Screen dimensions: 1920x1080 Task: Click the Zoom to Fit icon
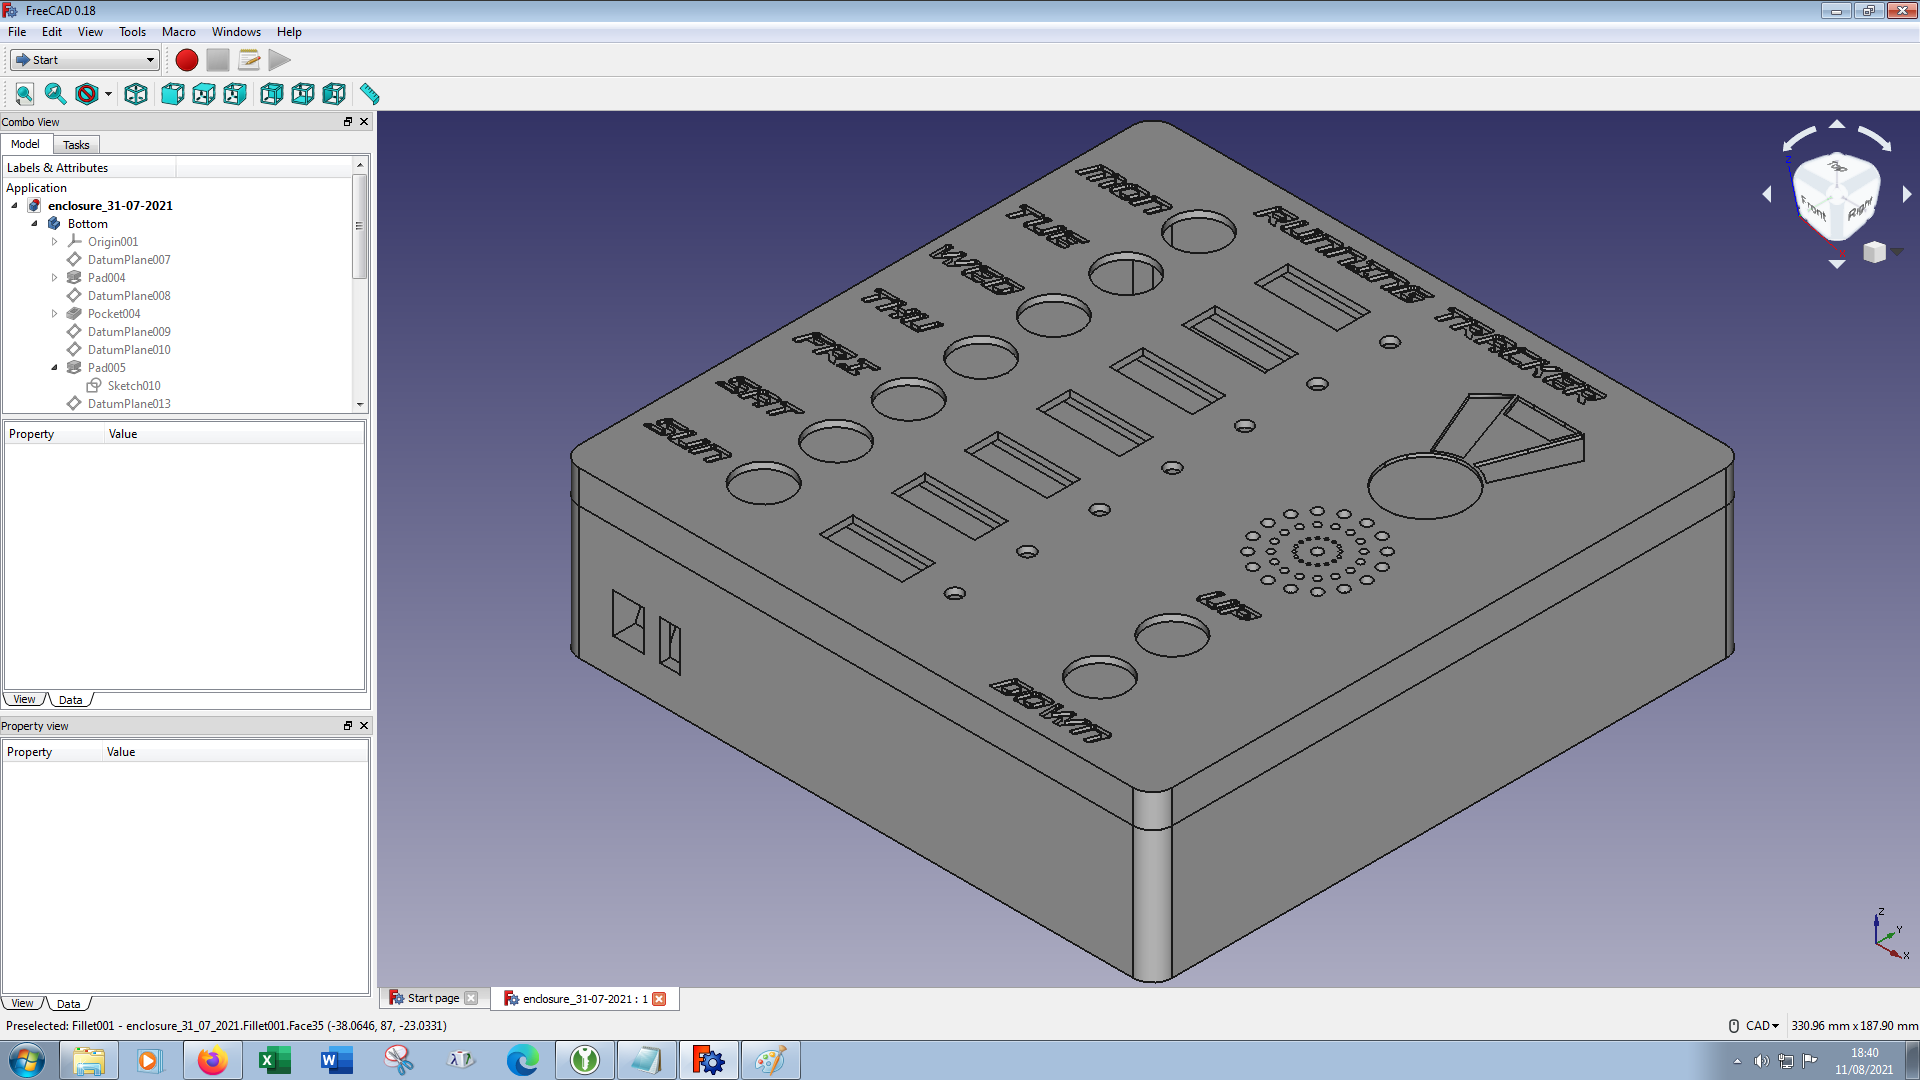tap(24, 94)
